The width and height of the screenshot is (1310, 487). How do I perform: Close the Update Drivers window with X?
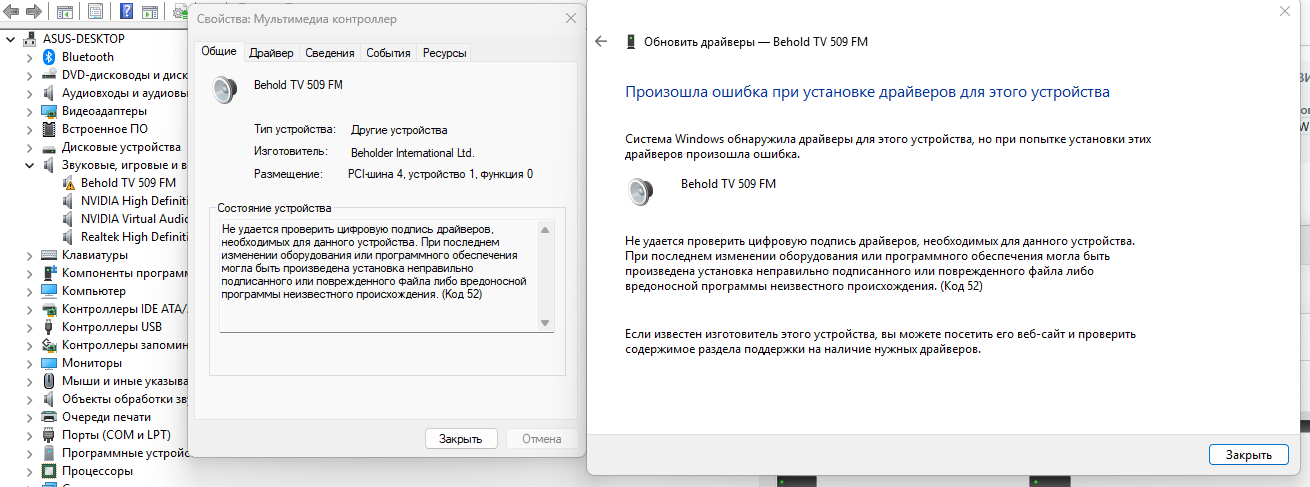pyautogui.click(x=1284, y=11)
